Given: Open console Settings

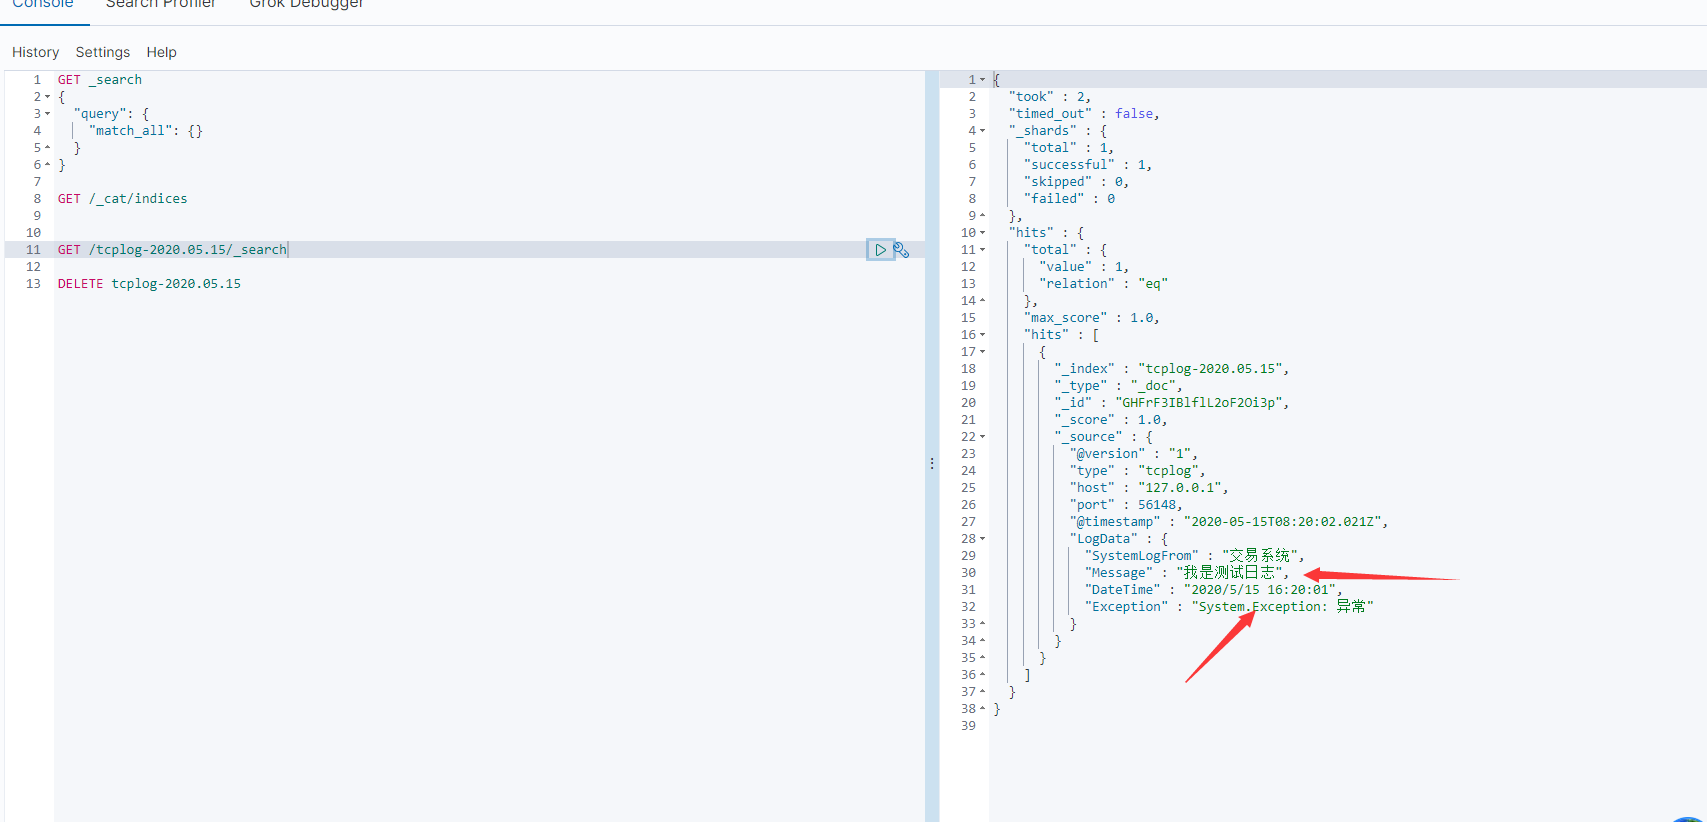Looking at the screenshot, I should [x=103, y=52].
